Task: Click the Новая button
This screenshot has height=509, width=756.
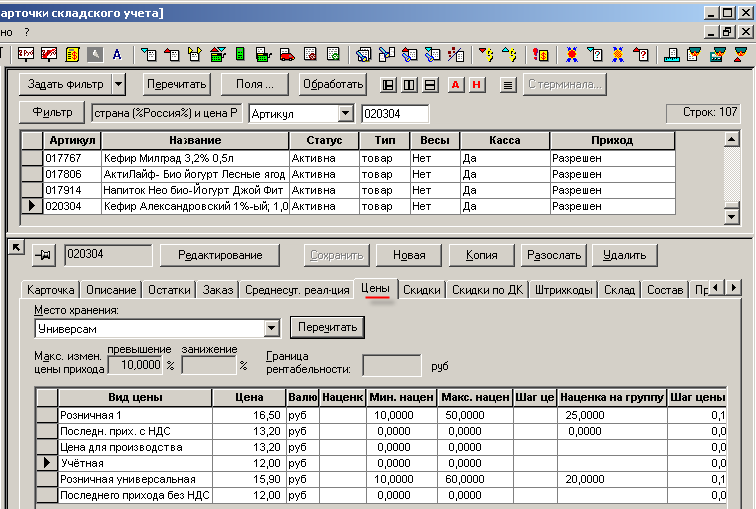Action: (x=409, y=255)
